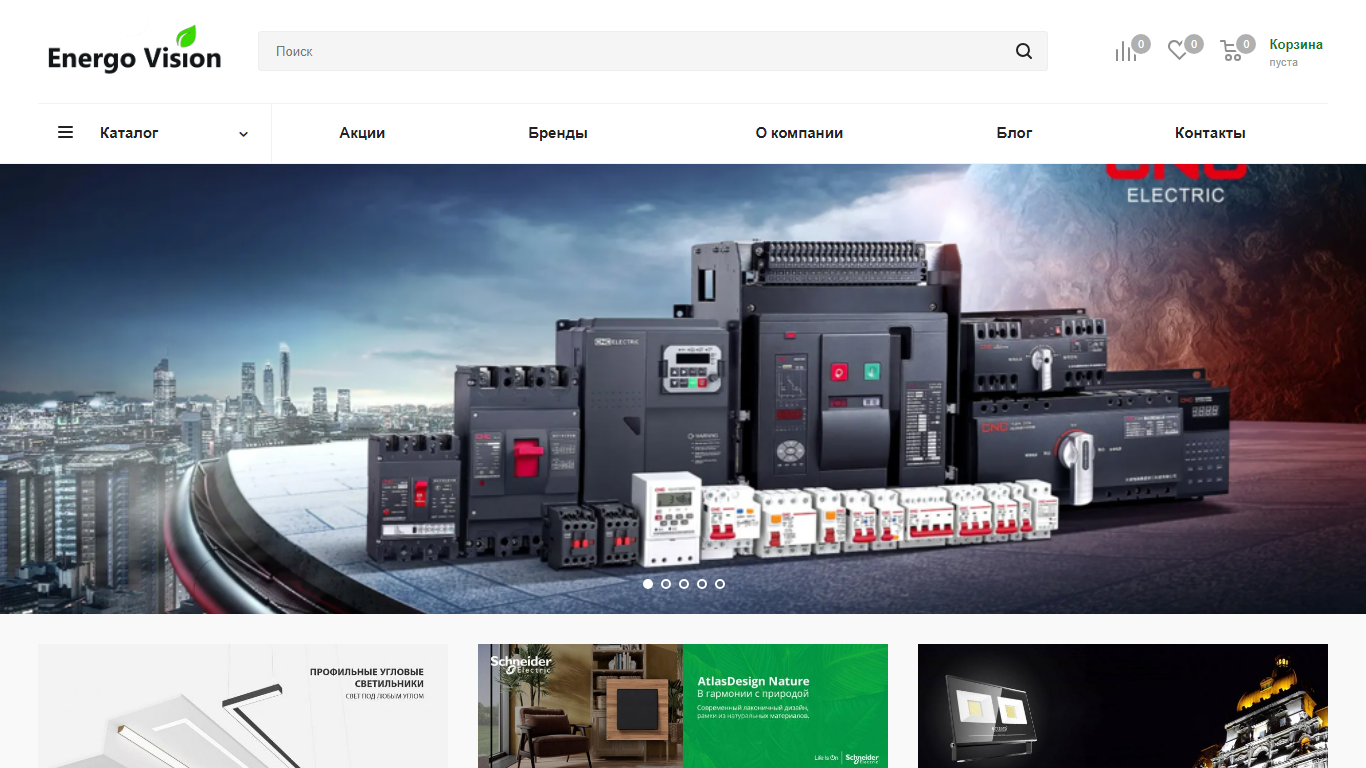Select the fourth carousel slide dot
Viewport: 1366px width, 768px height.
tap(702, 584)
